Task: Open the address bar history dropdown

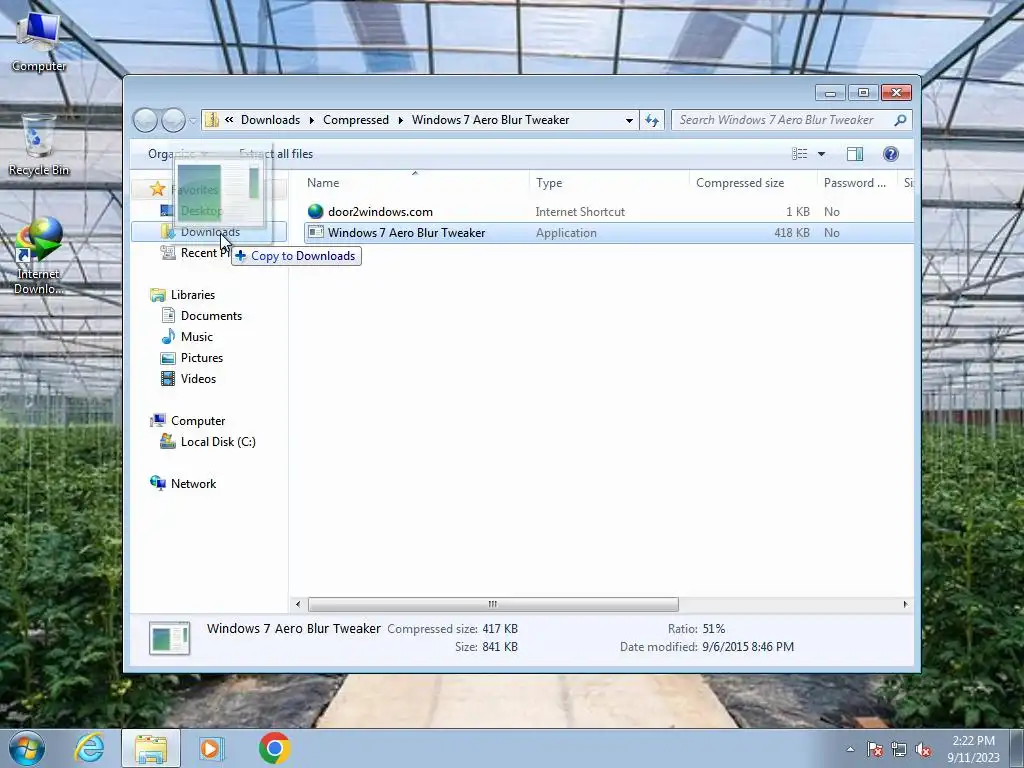Action: coord(629,120)
